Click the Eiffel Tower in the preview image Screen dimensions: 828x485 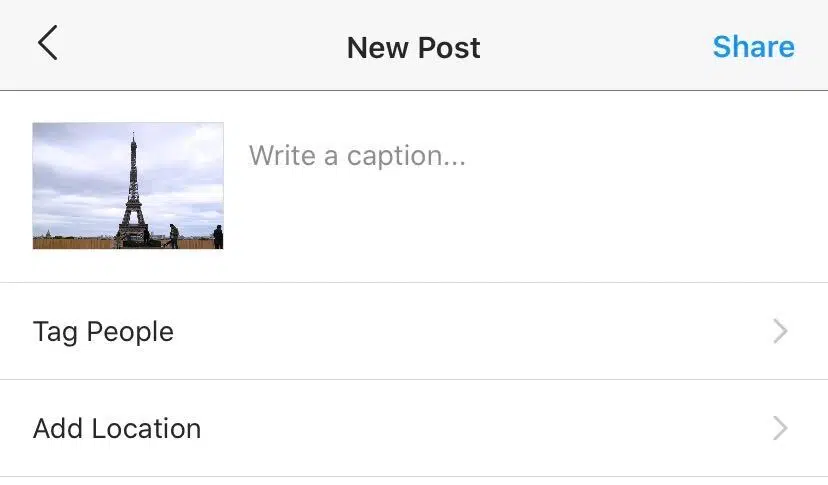133,190
